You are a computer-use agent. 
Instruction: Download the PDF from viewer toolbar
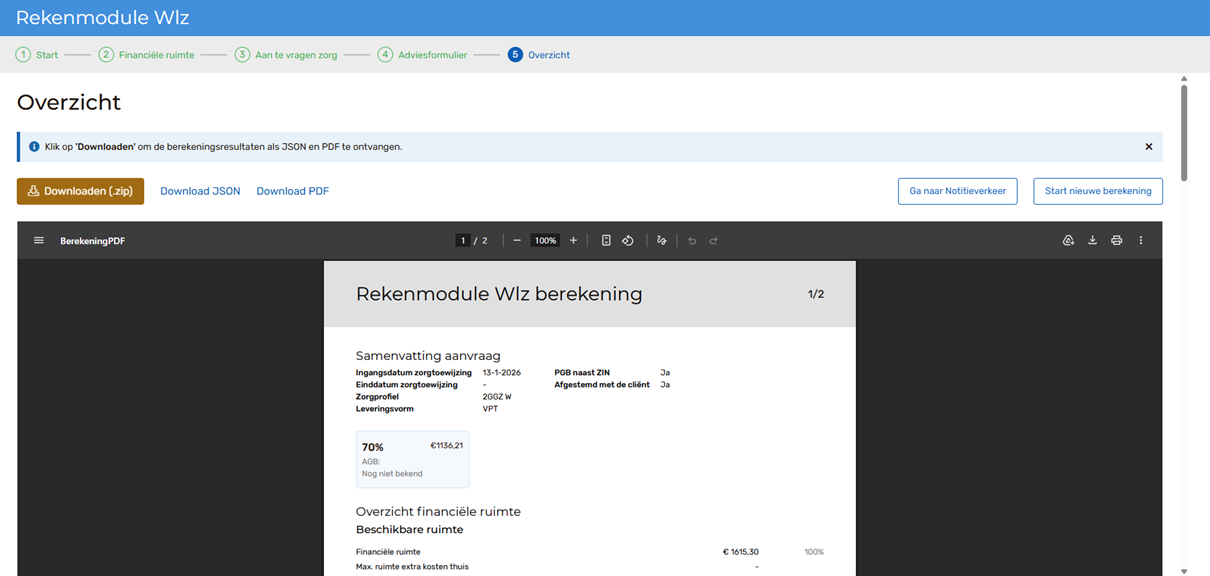pyautogui.click(x=1092, y=241)
